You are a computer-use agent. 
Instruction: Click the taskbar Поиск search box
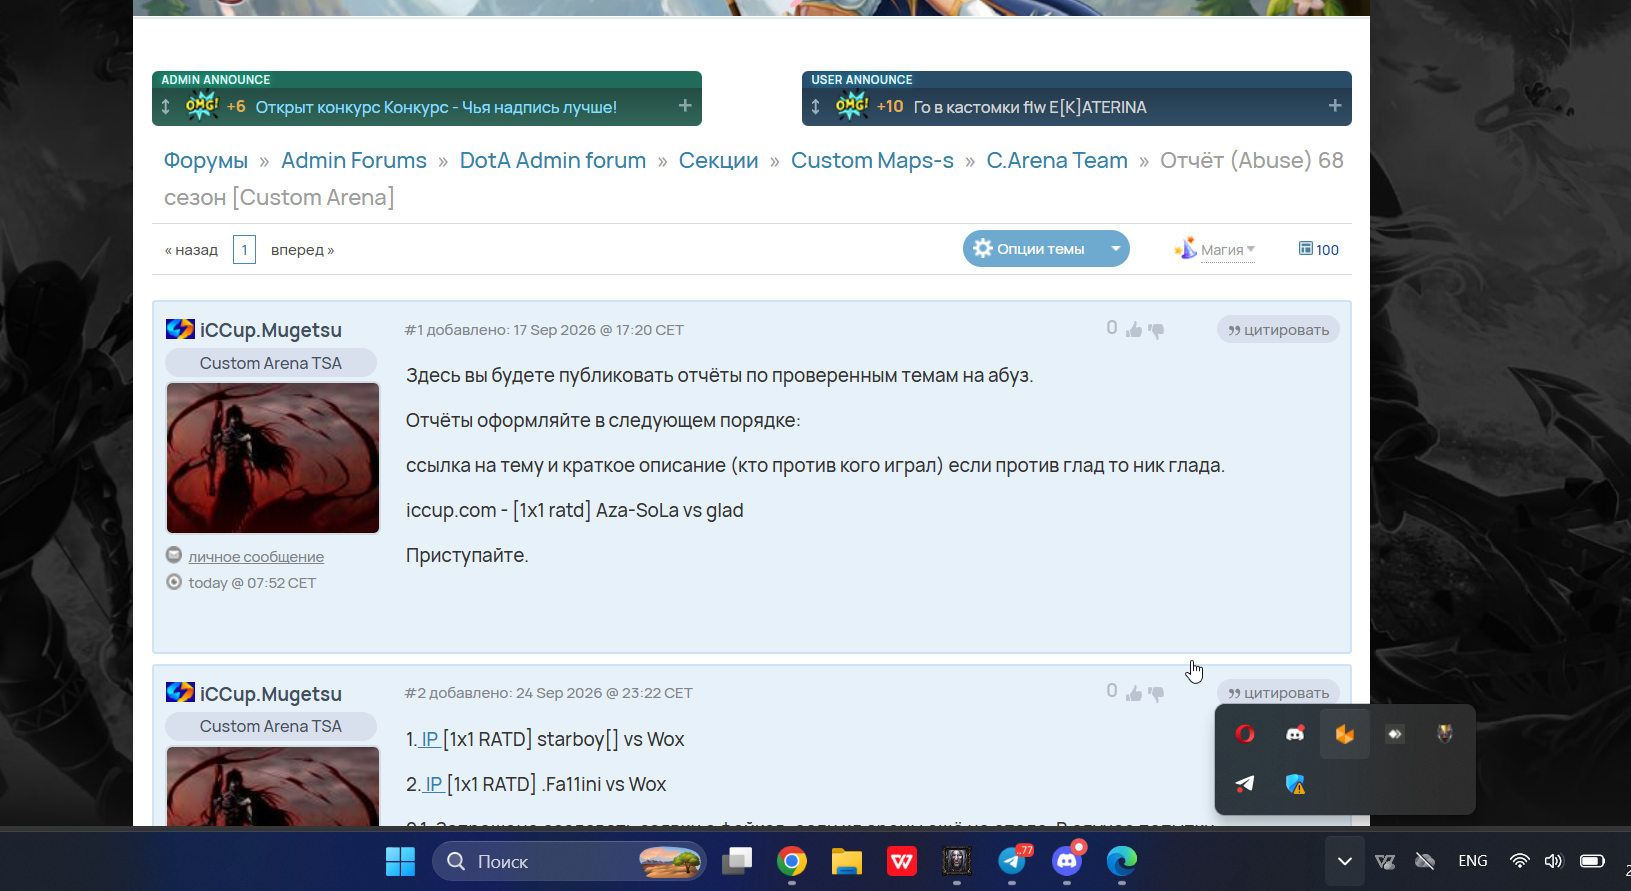pyautogui.click(x=570, y=861)
